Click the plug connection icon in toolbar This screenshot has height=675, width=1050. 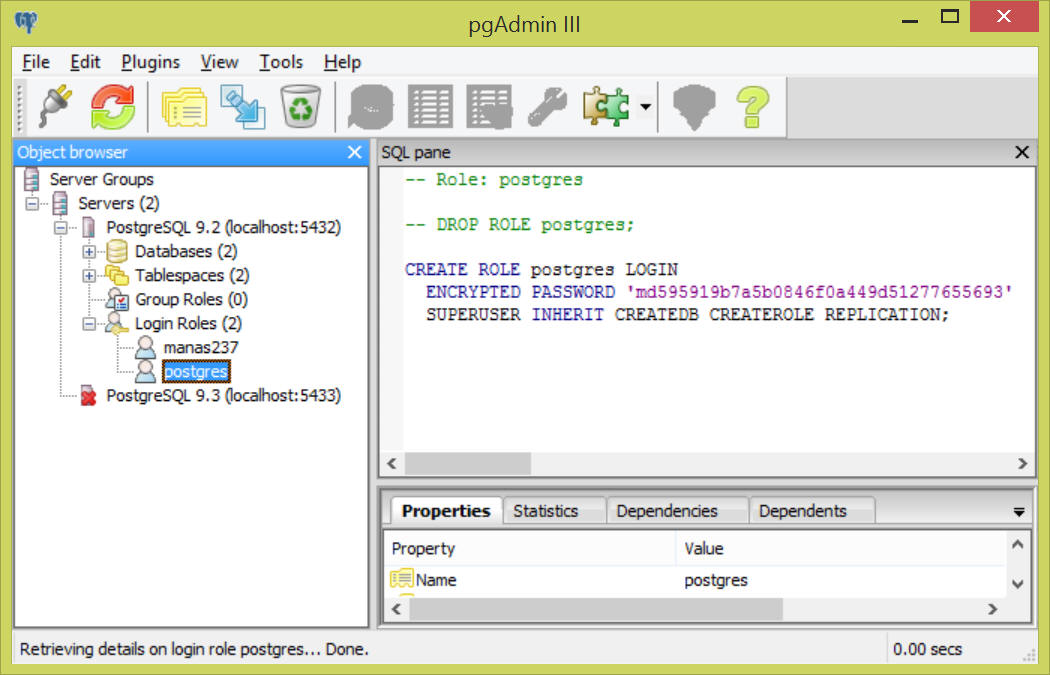[x=53, y=106]
